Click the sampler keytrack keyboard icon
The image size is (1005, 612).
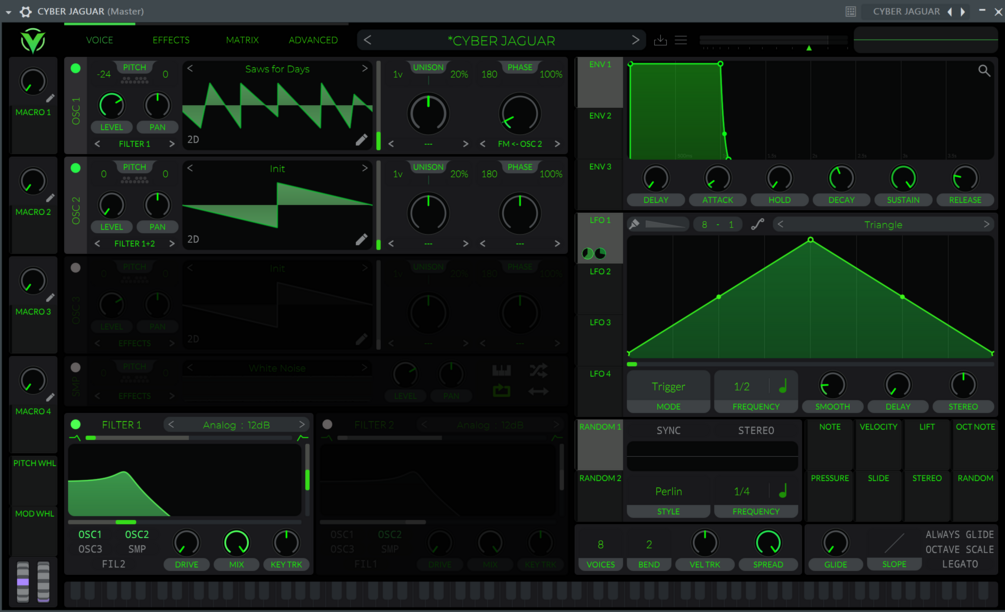(501, 370)
